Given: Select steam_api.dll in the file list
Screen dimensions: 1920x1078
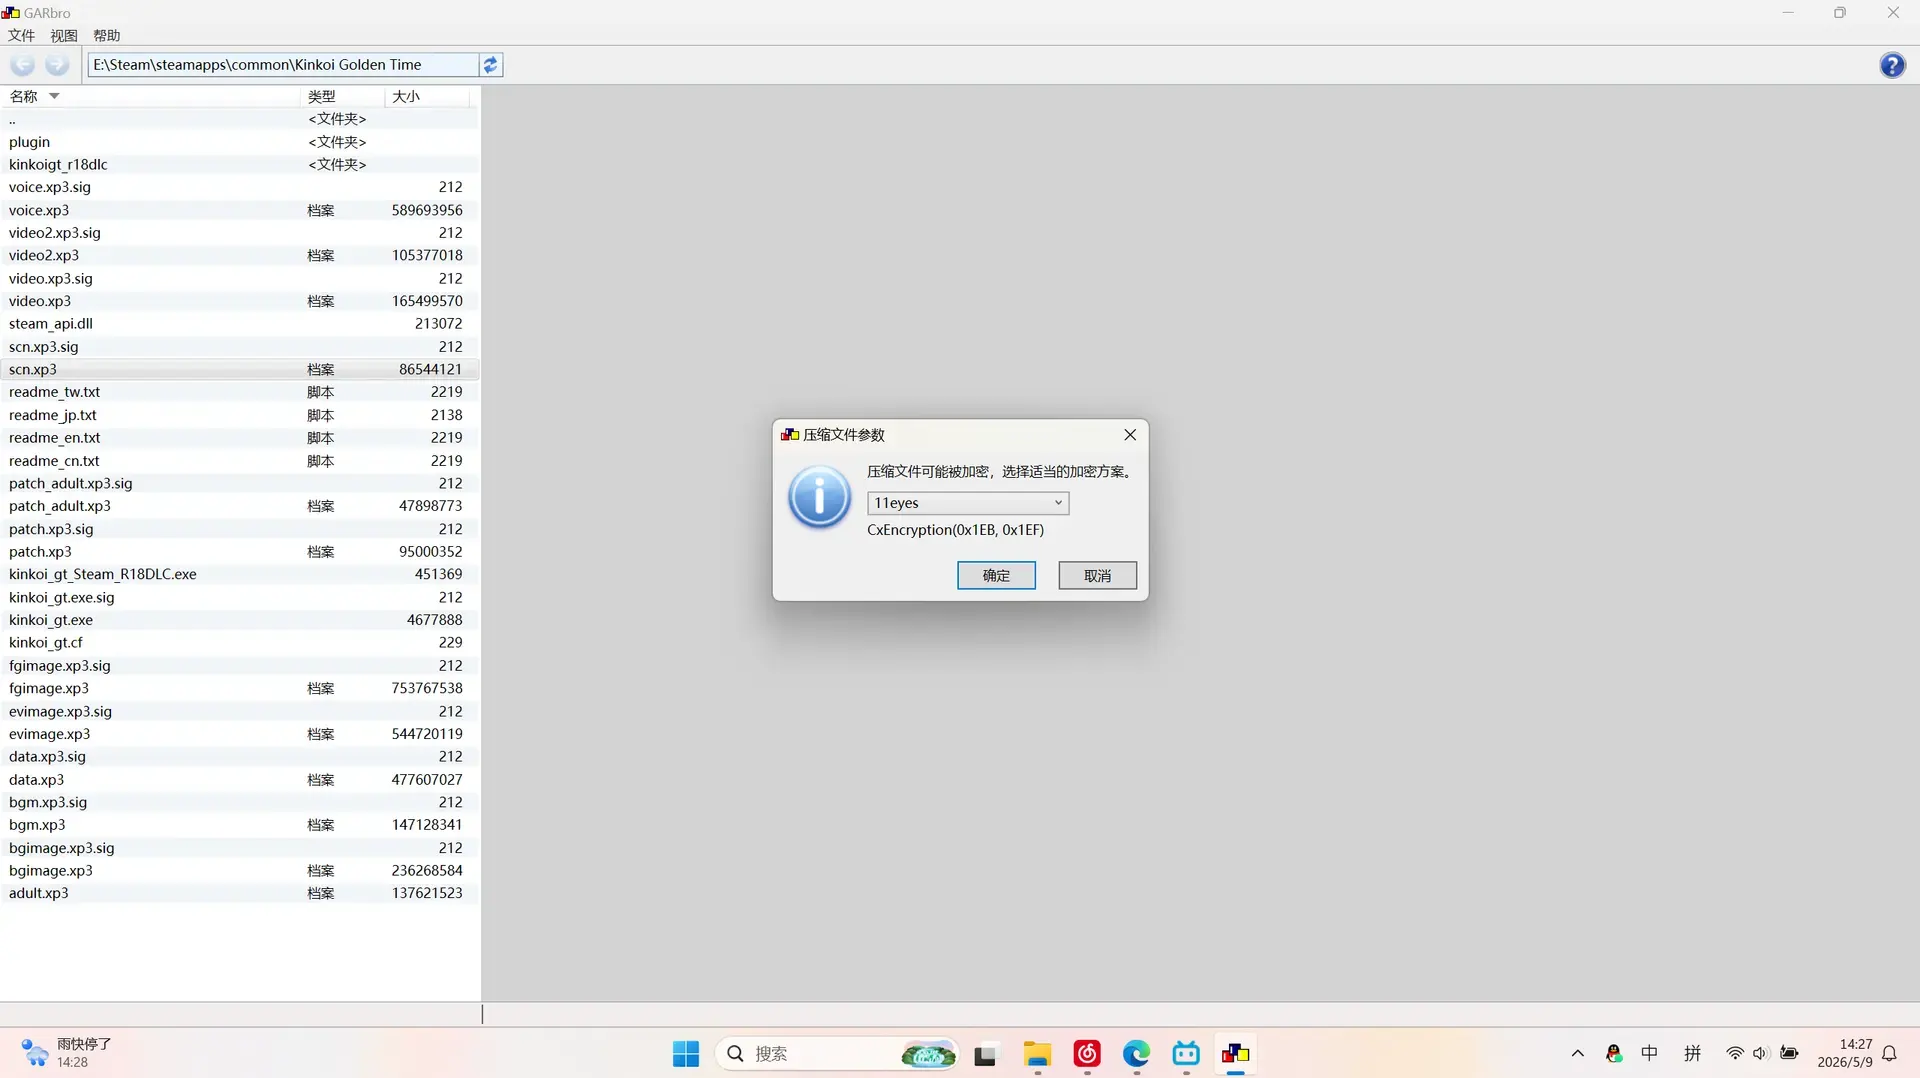Looking at the screenshot, I should [240, 324].
